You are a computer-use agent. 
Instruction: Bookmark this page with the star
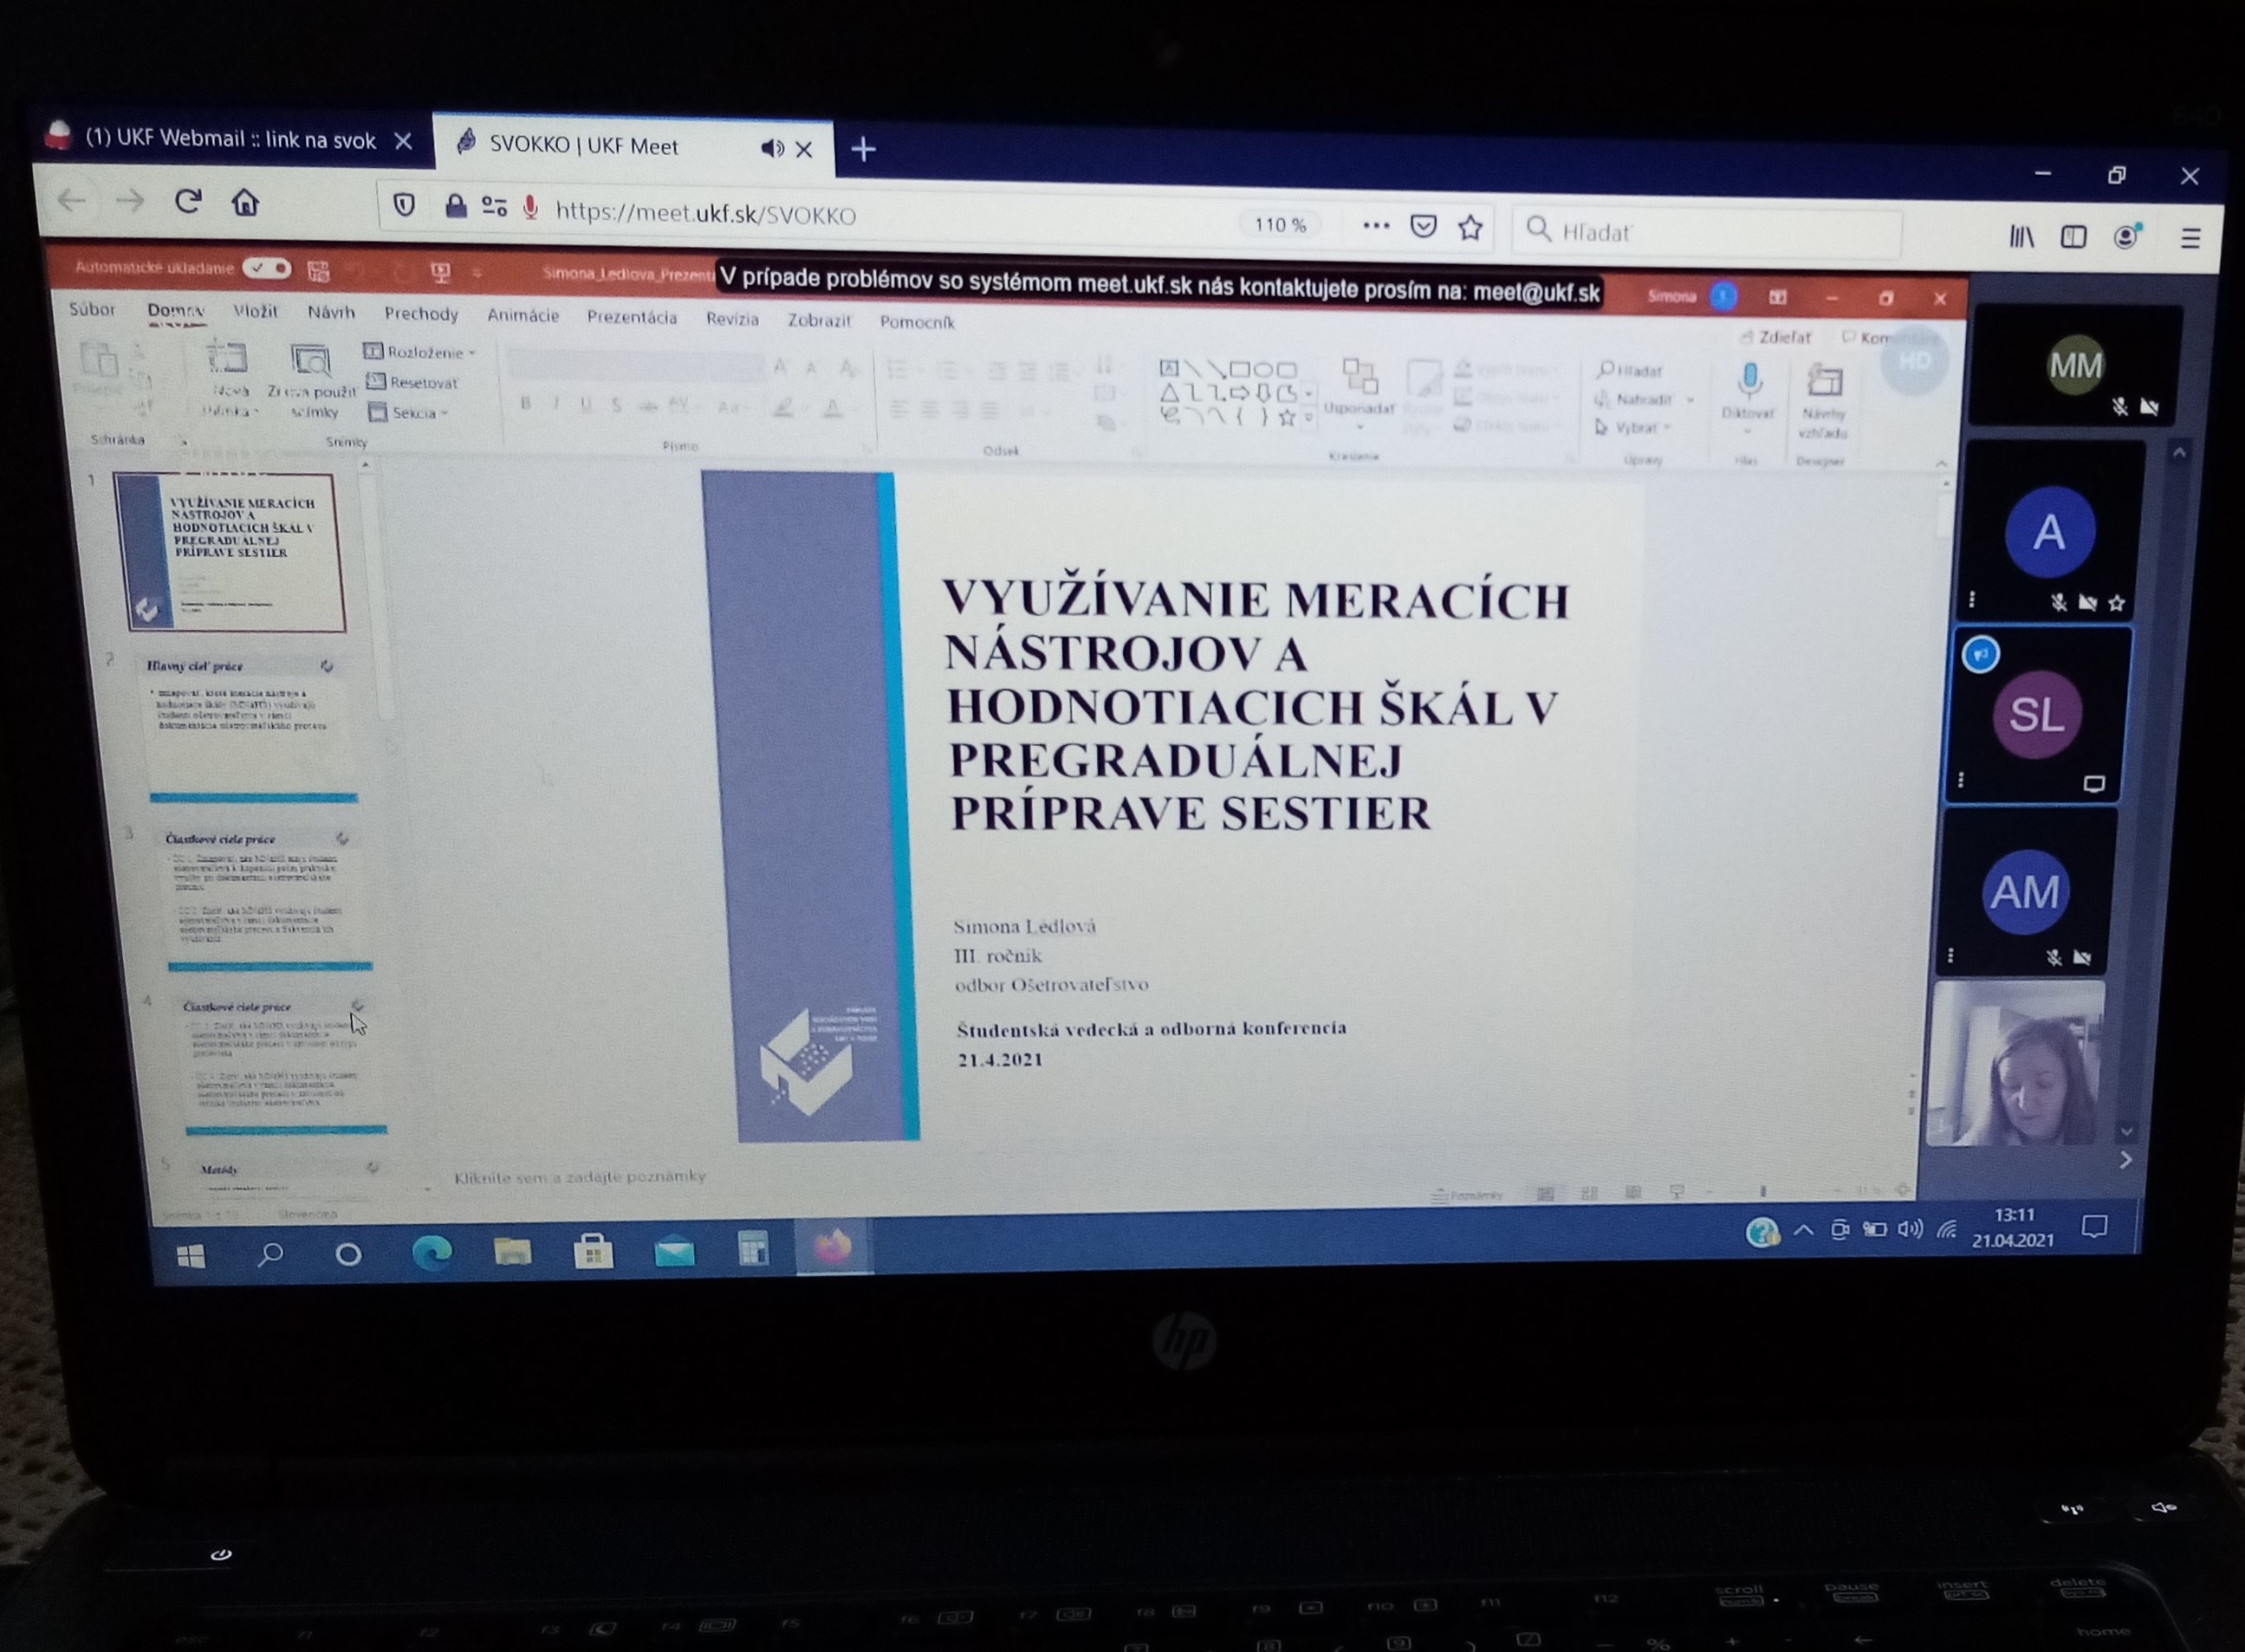pos(1470,228)
